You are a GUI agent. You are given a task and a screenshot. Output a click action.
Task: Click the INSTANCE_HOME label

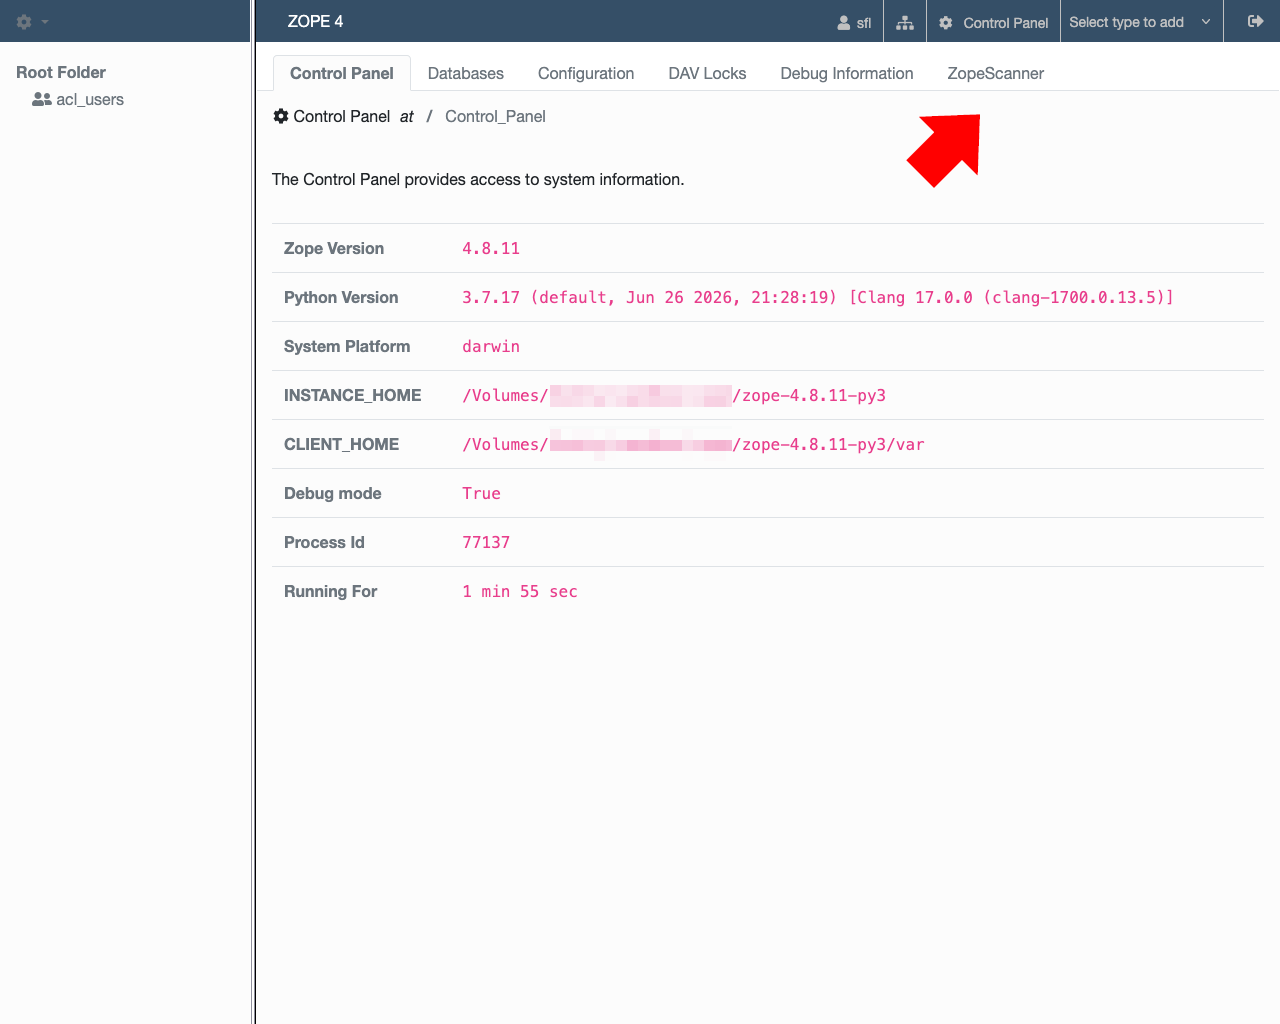click(353, 395)
